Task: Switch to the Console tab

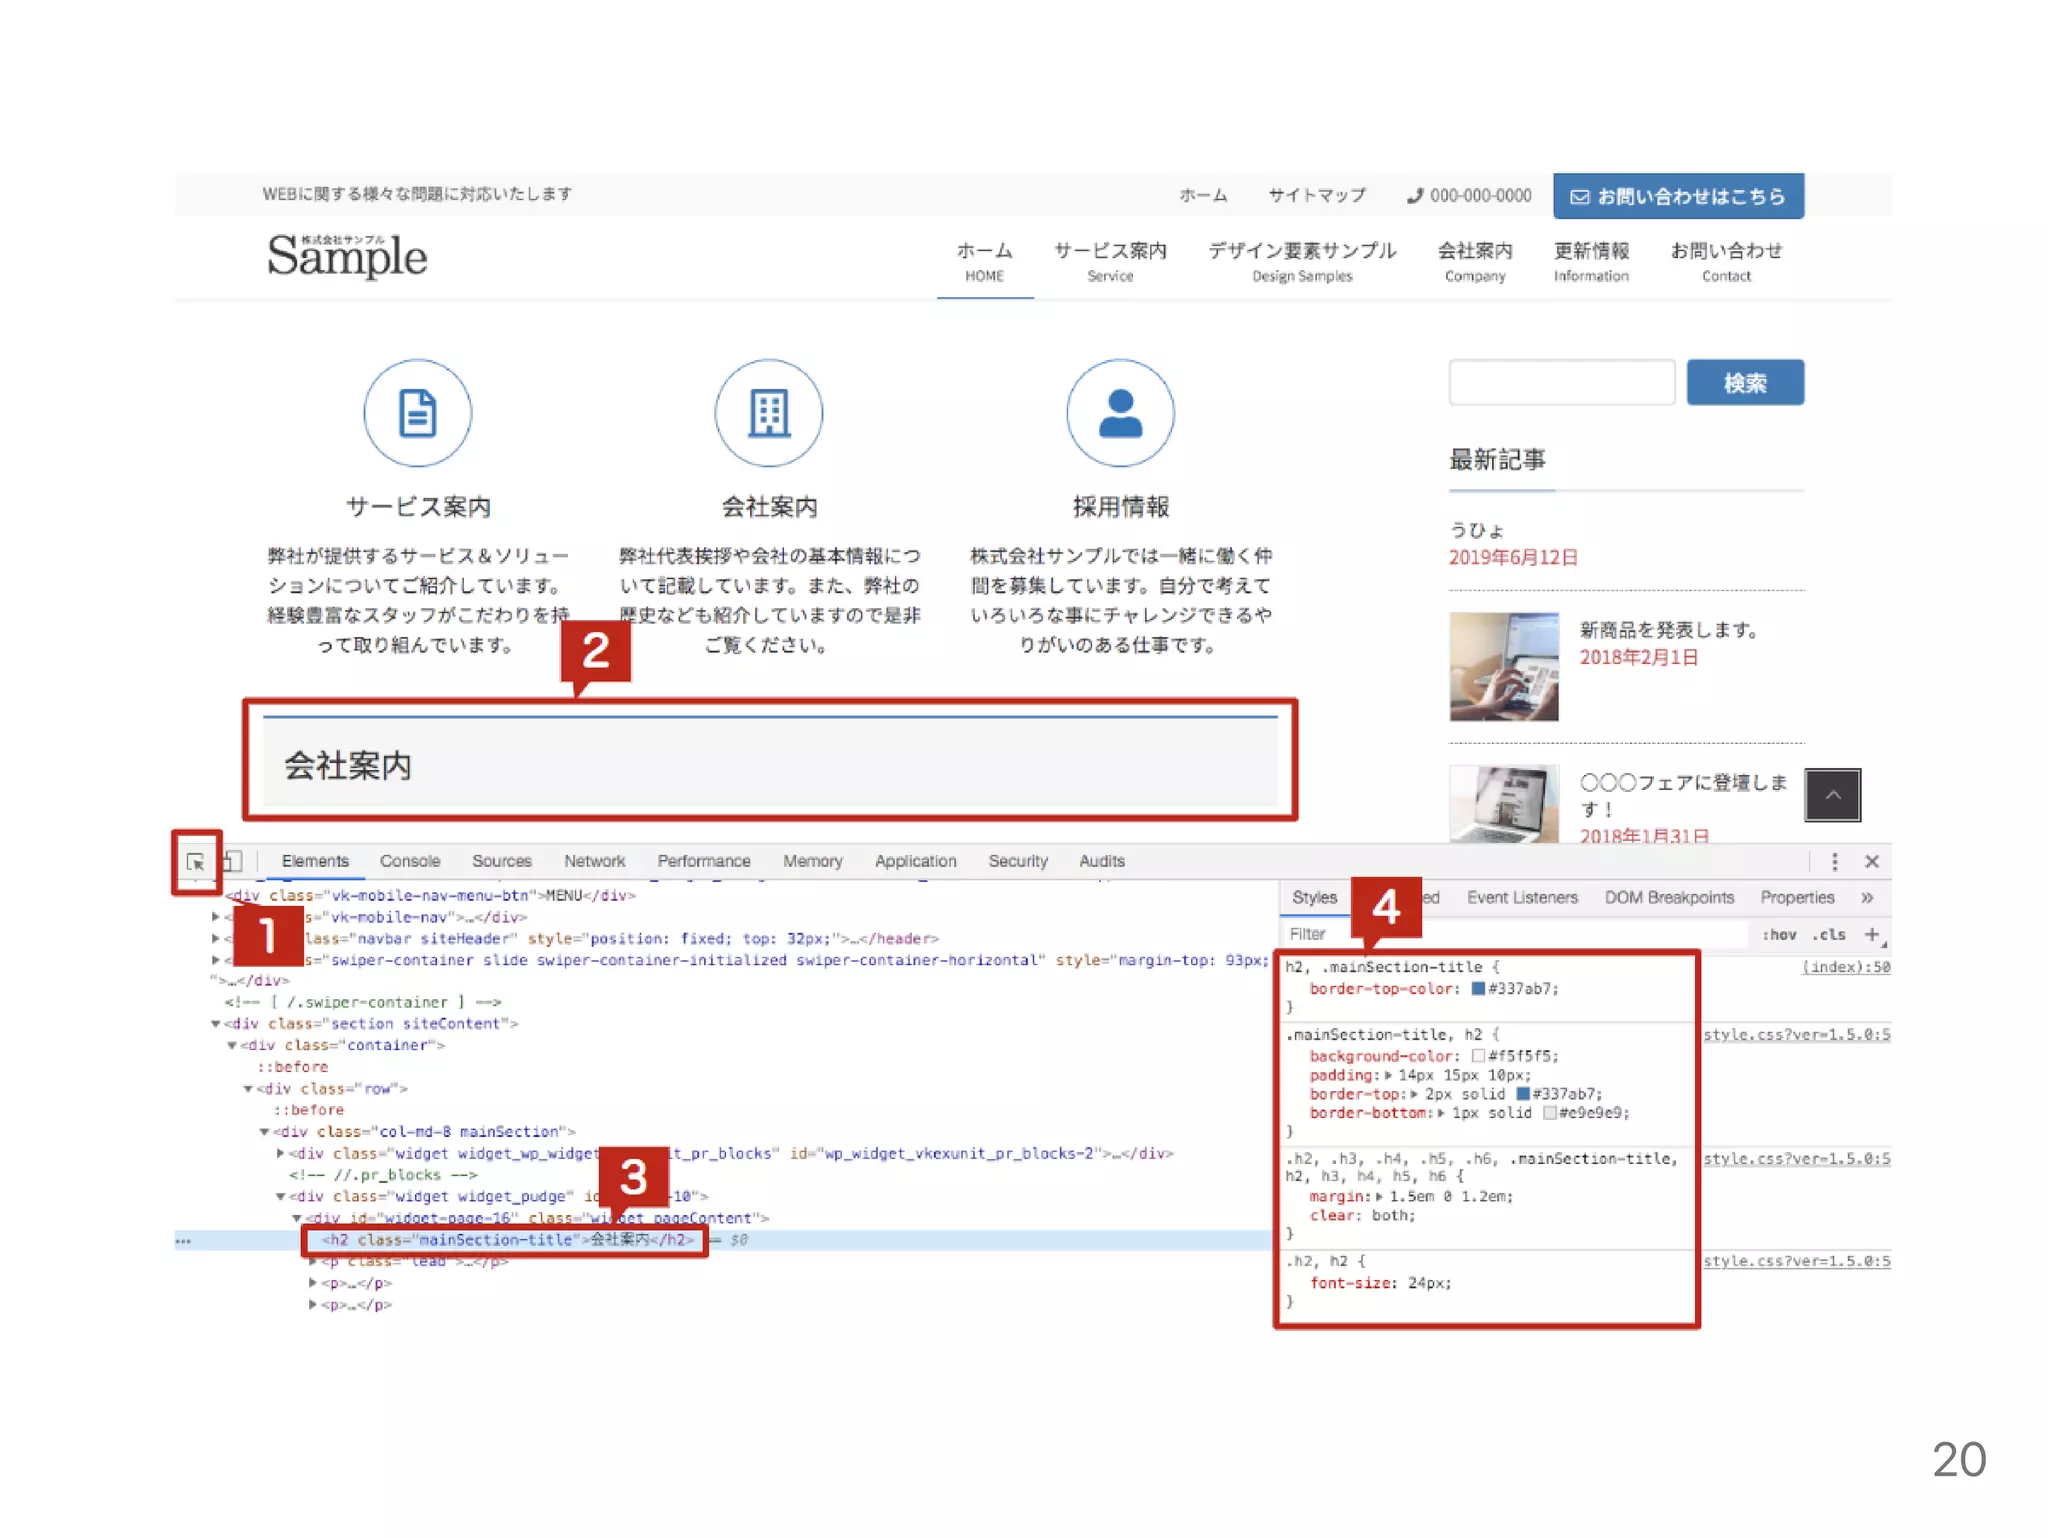Action: 409,861
